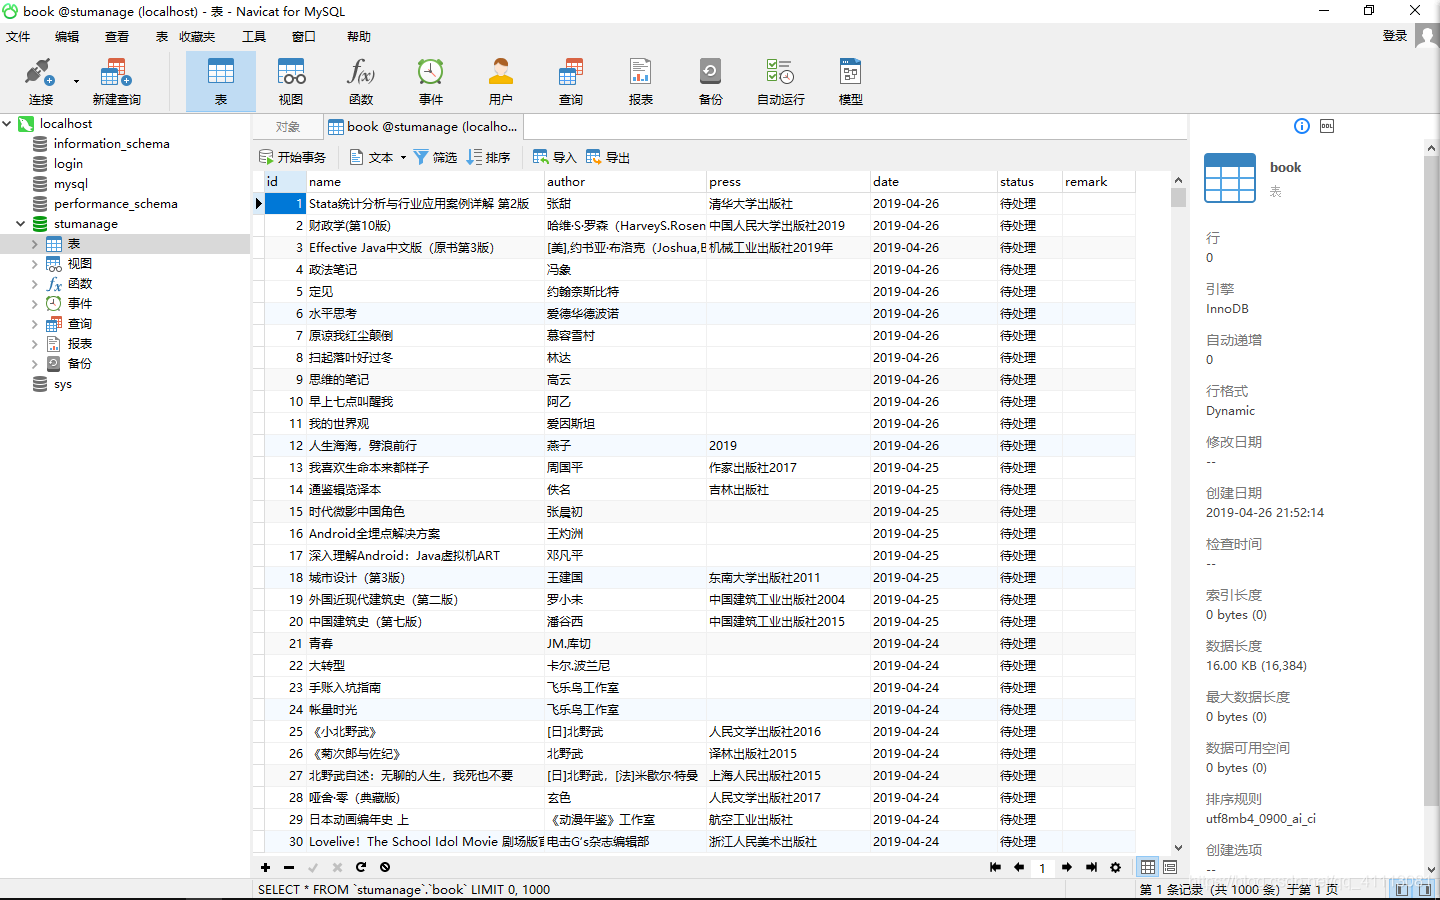Click the 新建查询 (New Query) toolbar icon

pos(116,81)
